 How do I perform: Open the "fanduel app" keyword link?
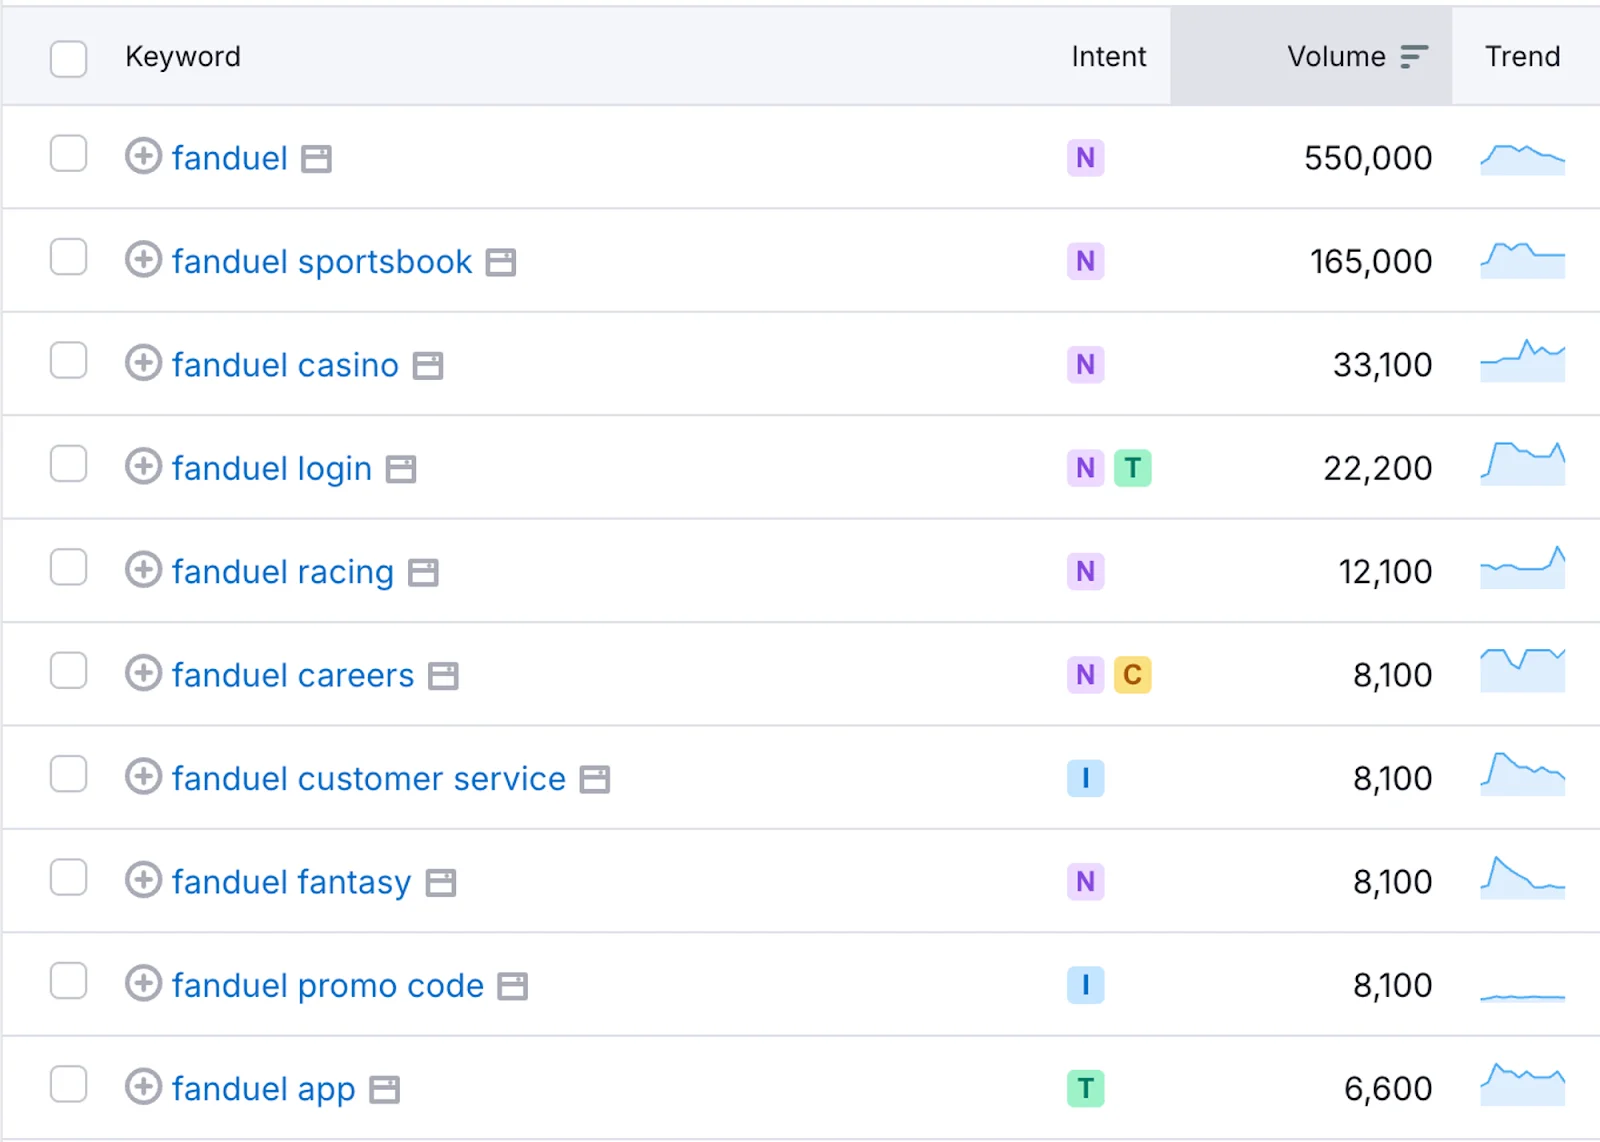[262, 1088]
